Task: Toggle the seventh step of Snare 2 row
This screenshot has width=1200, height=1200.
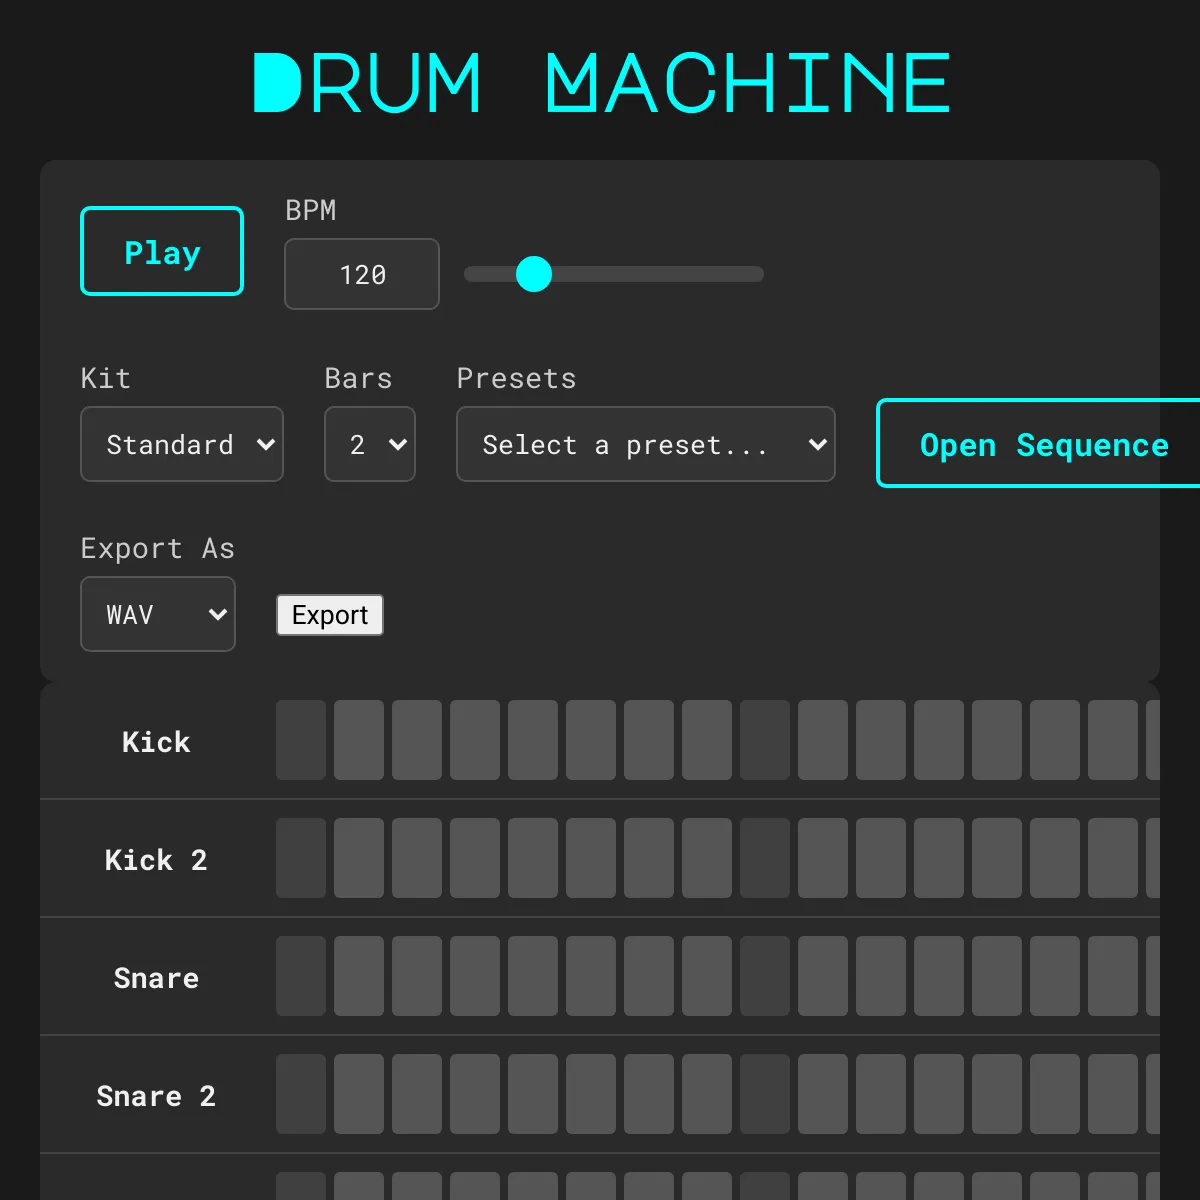Action: [649, 1094]
